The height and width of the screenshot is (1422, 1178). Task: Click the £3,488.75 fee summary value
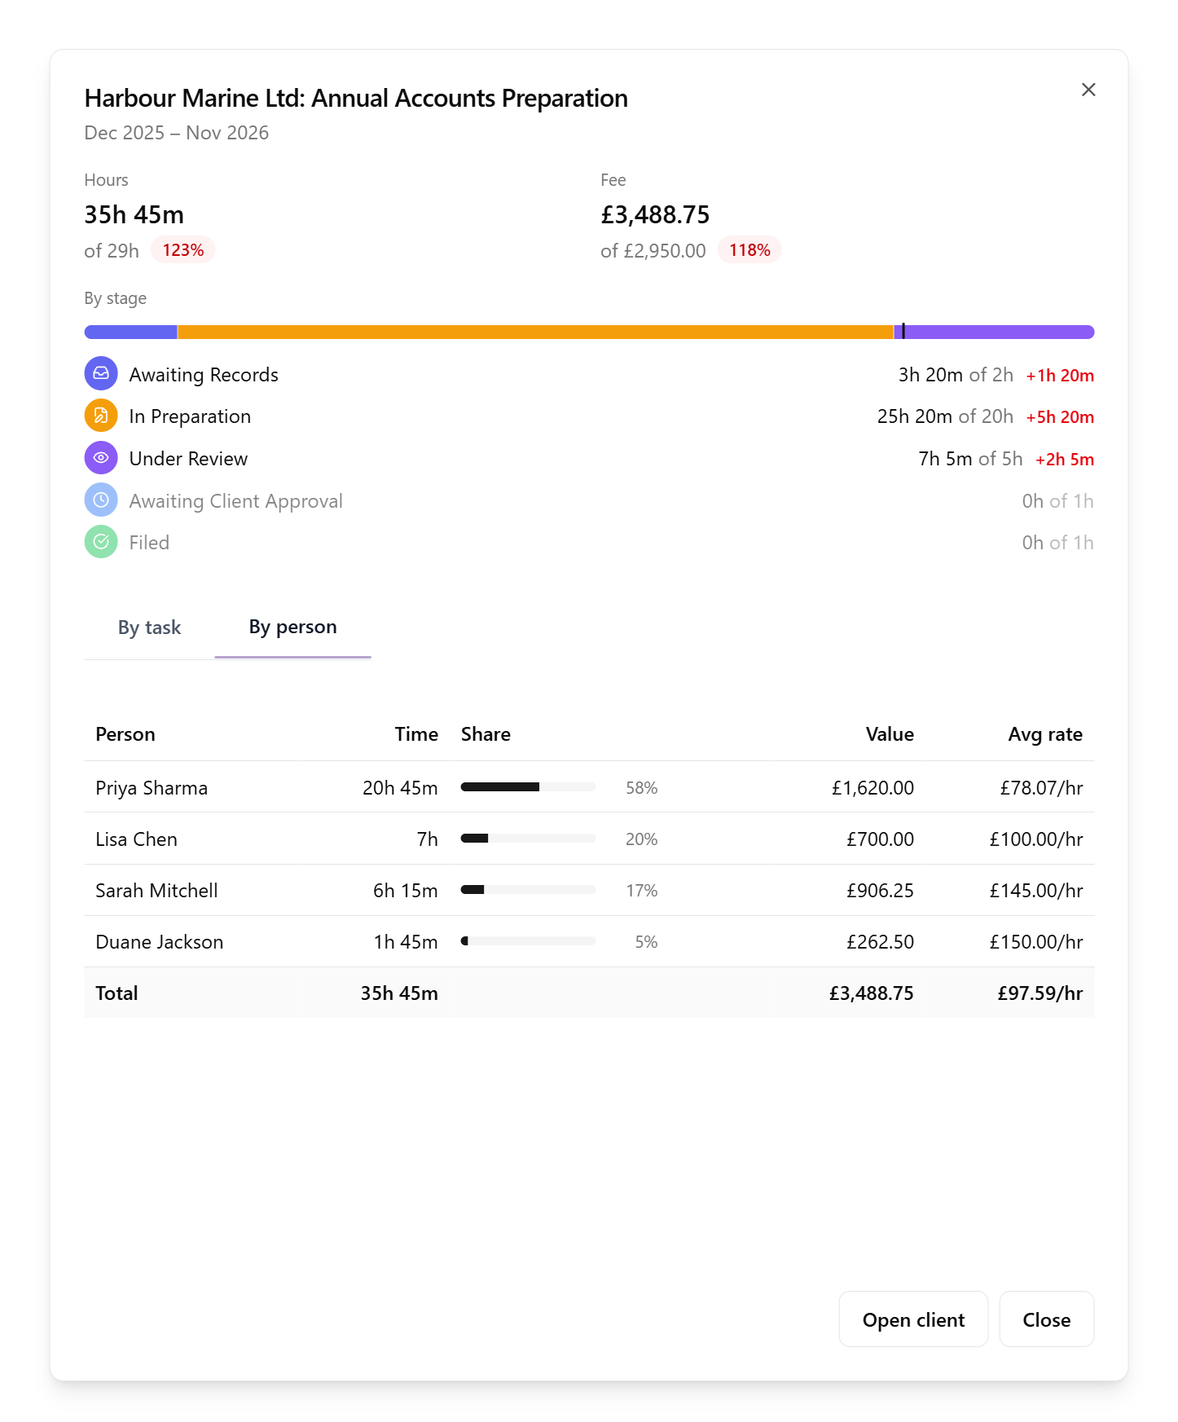point(655,215)
